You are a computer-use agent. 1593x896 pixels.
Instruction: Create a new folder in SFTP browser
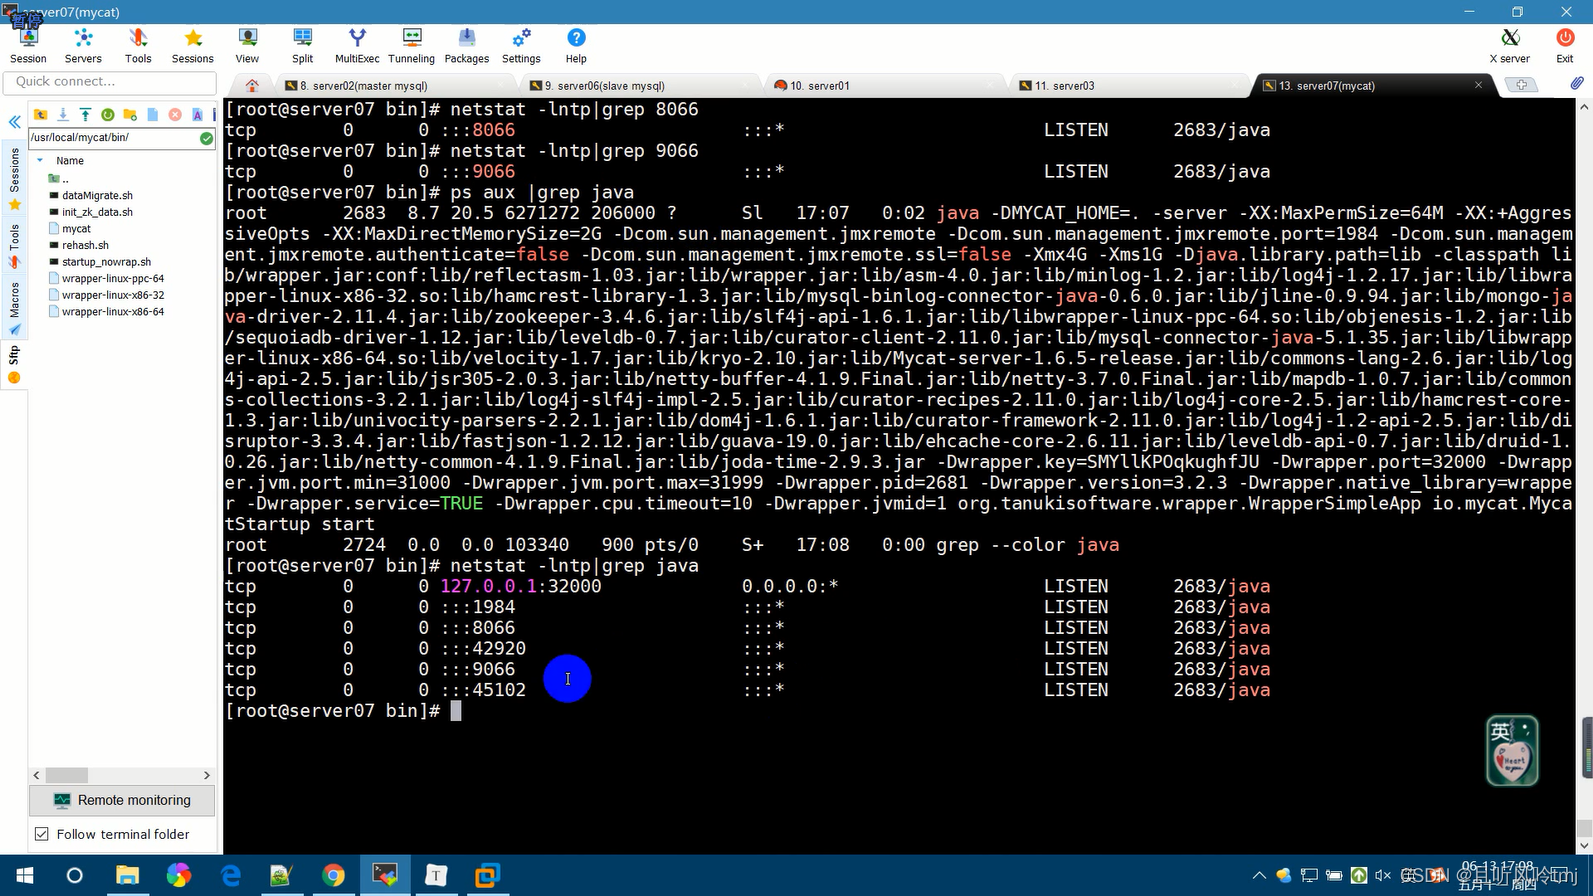coord(130,115)
